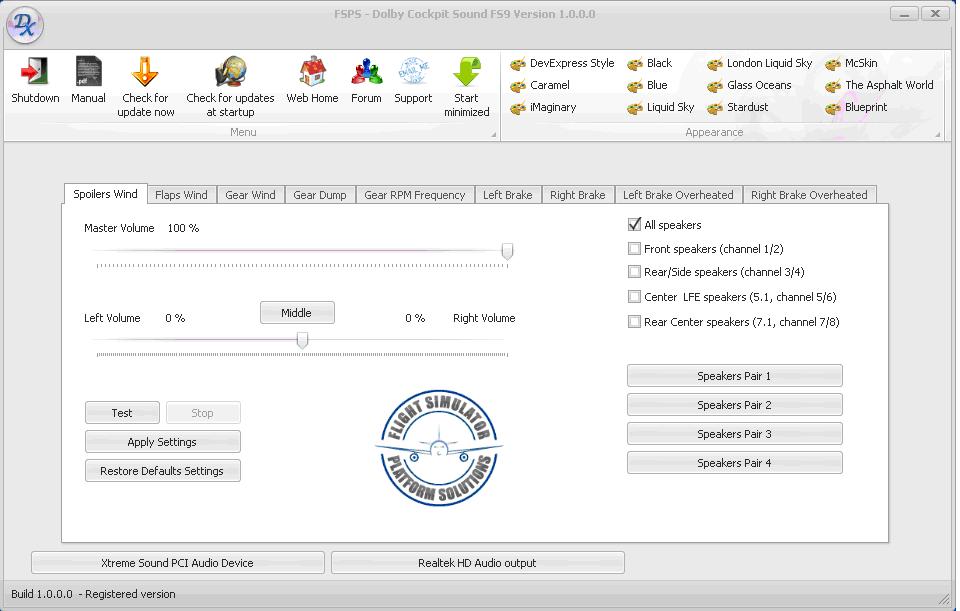
Task: Apply the Liquid Sky skin
Action: [661, 107]
